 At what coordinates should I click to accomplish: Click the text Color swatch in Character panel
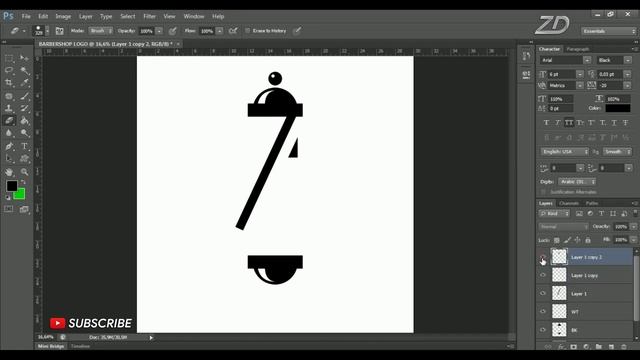click(x=618, y=108)
